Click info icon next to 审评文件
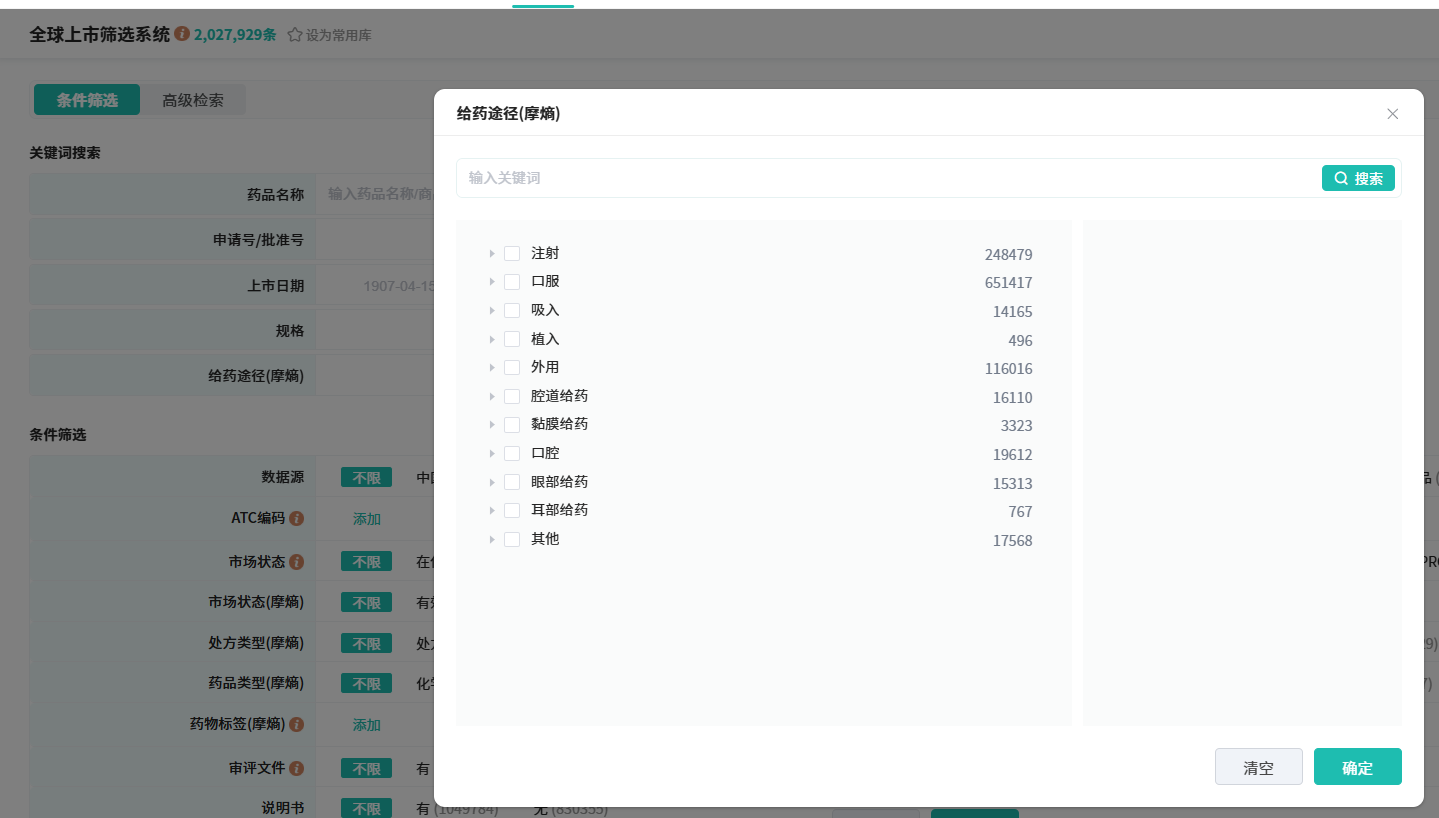Viewport: 1439px width, 818px height. 296,769
